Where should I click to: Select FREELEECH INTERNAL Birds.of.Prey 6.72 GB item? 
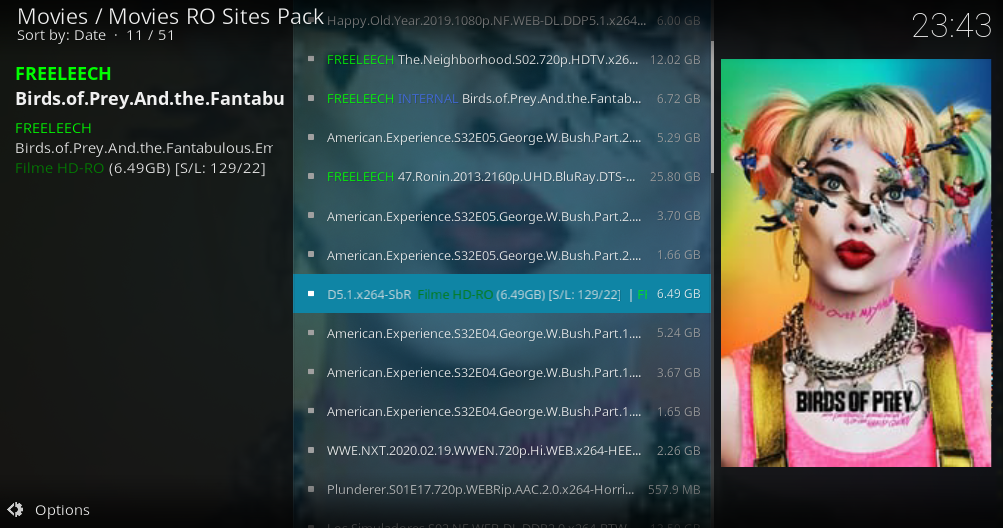(x=502, y=99)
